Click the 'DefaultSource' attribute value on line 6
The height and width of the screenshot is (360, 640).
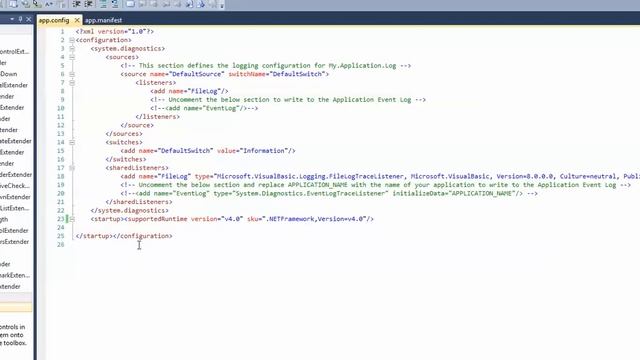197,74
